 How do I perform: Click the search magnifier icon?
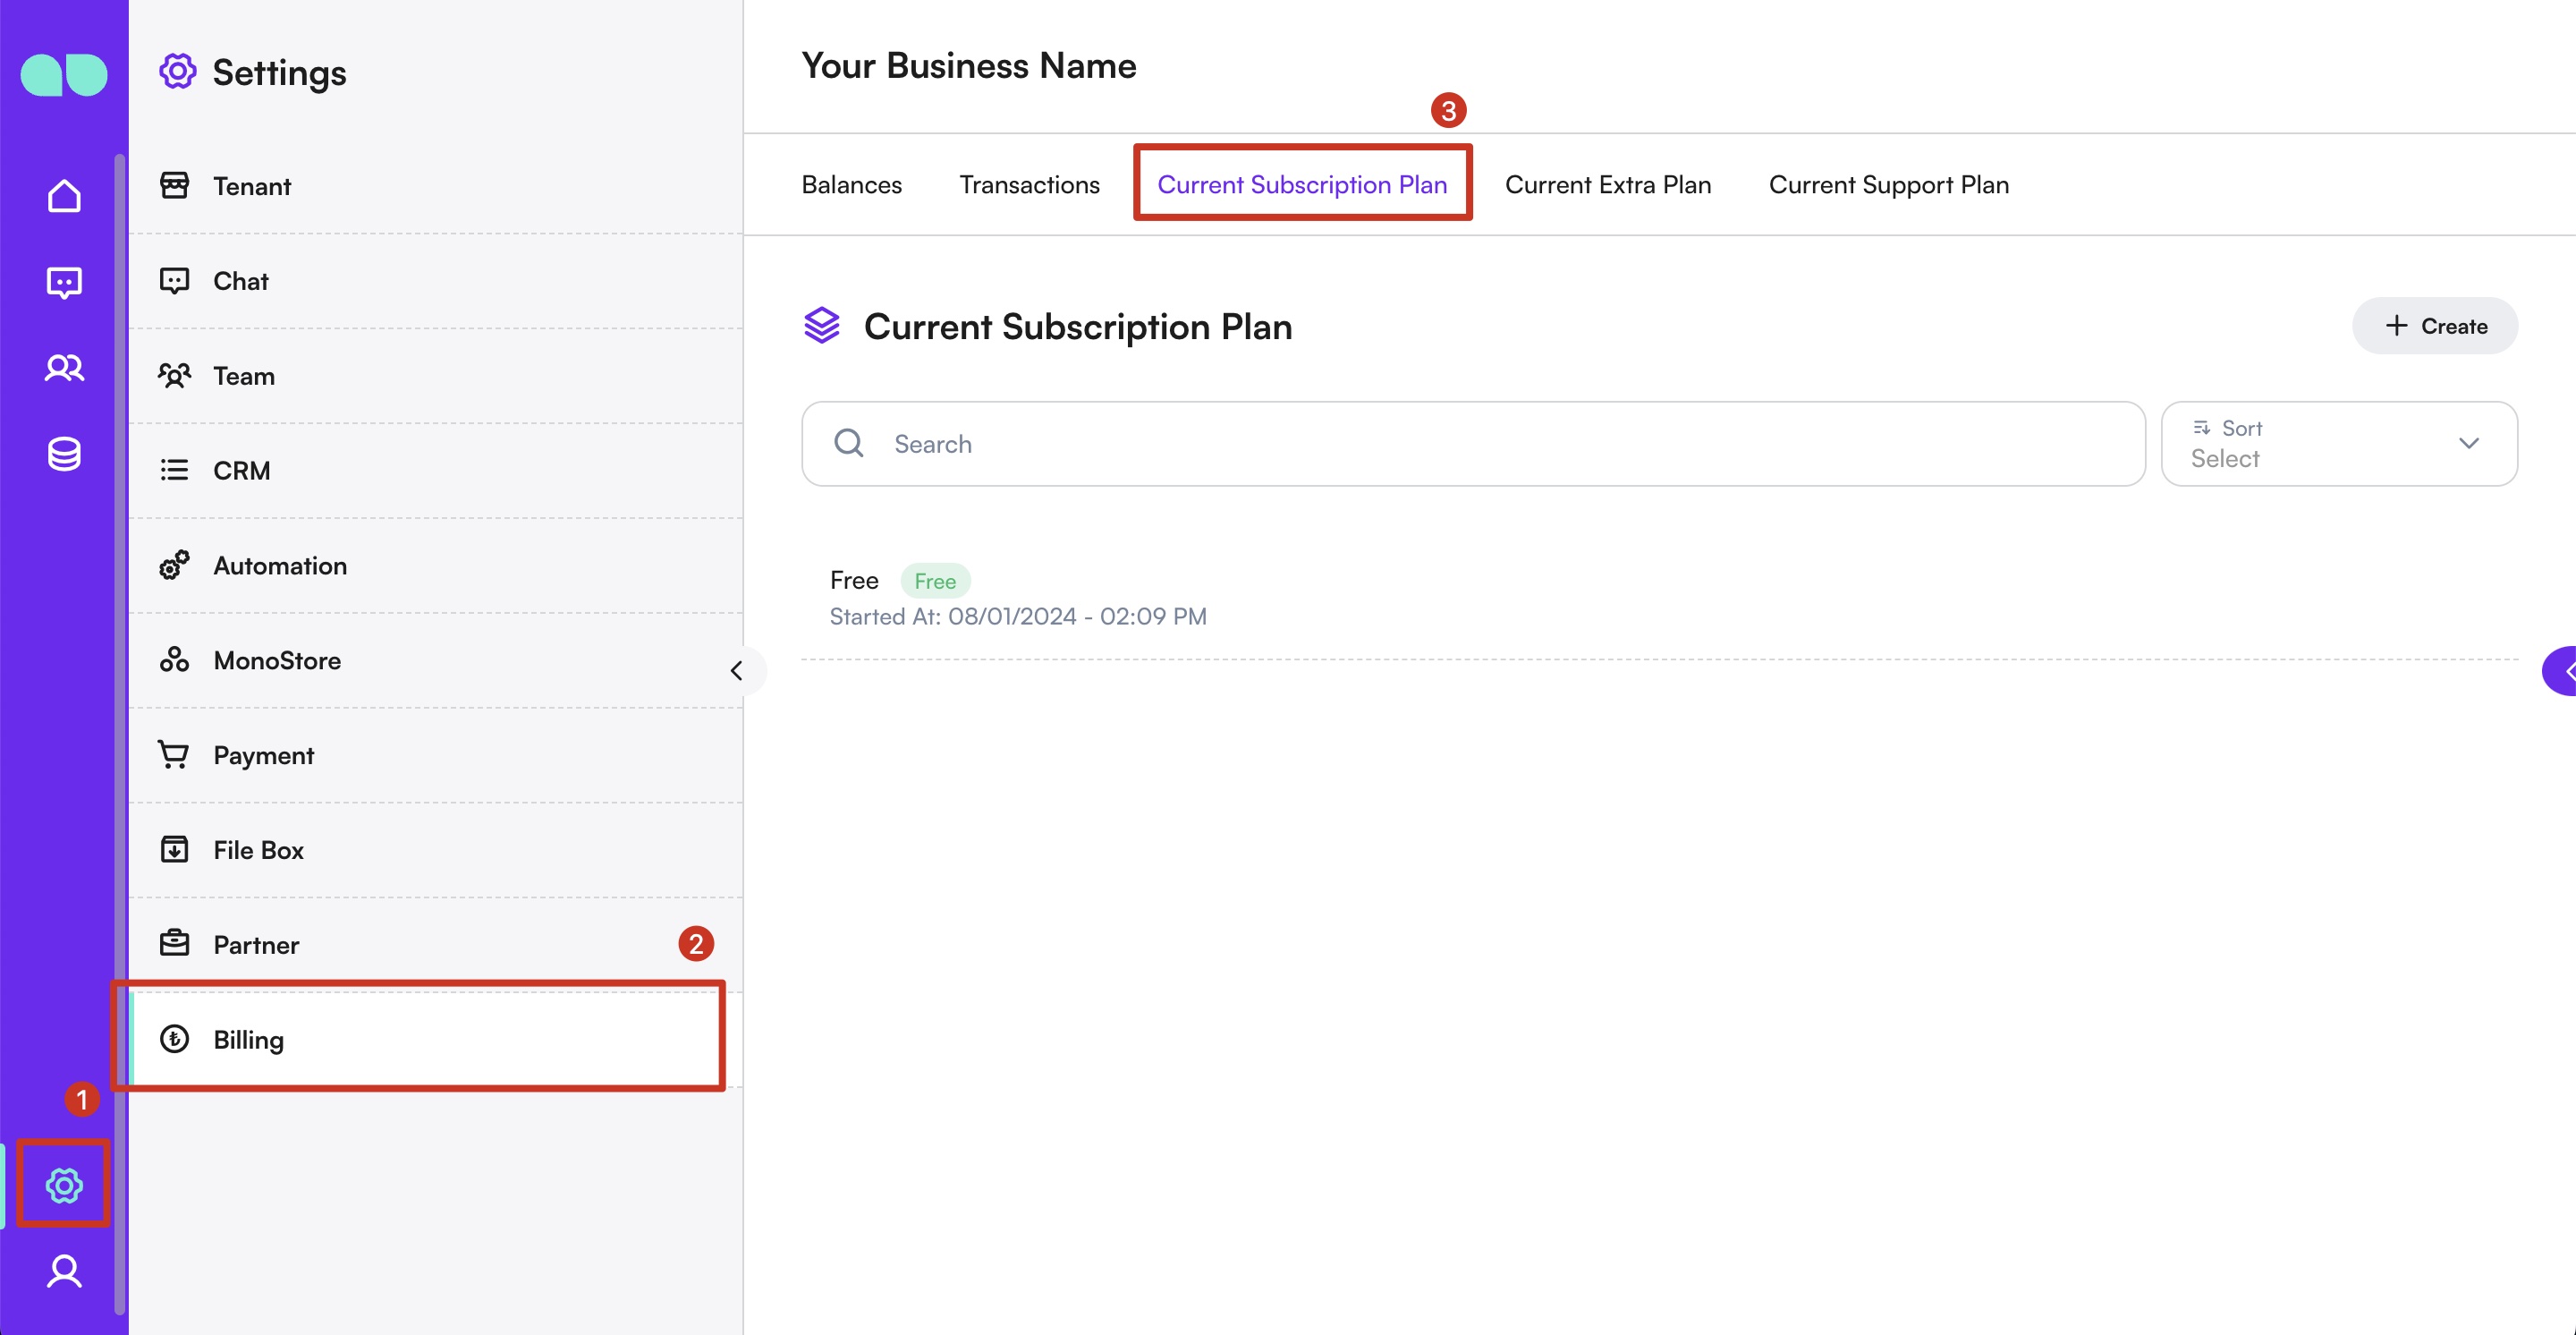click(848, 443)
